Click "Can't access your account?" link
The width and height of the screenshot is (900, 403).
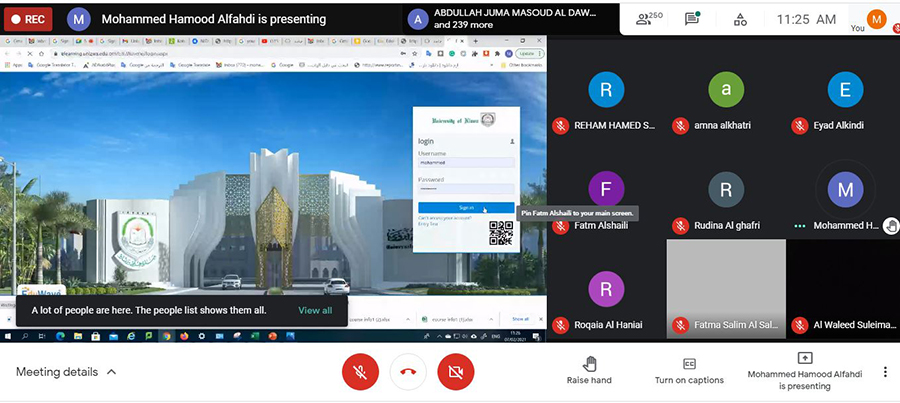tap(444, 218)
